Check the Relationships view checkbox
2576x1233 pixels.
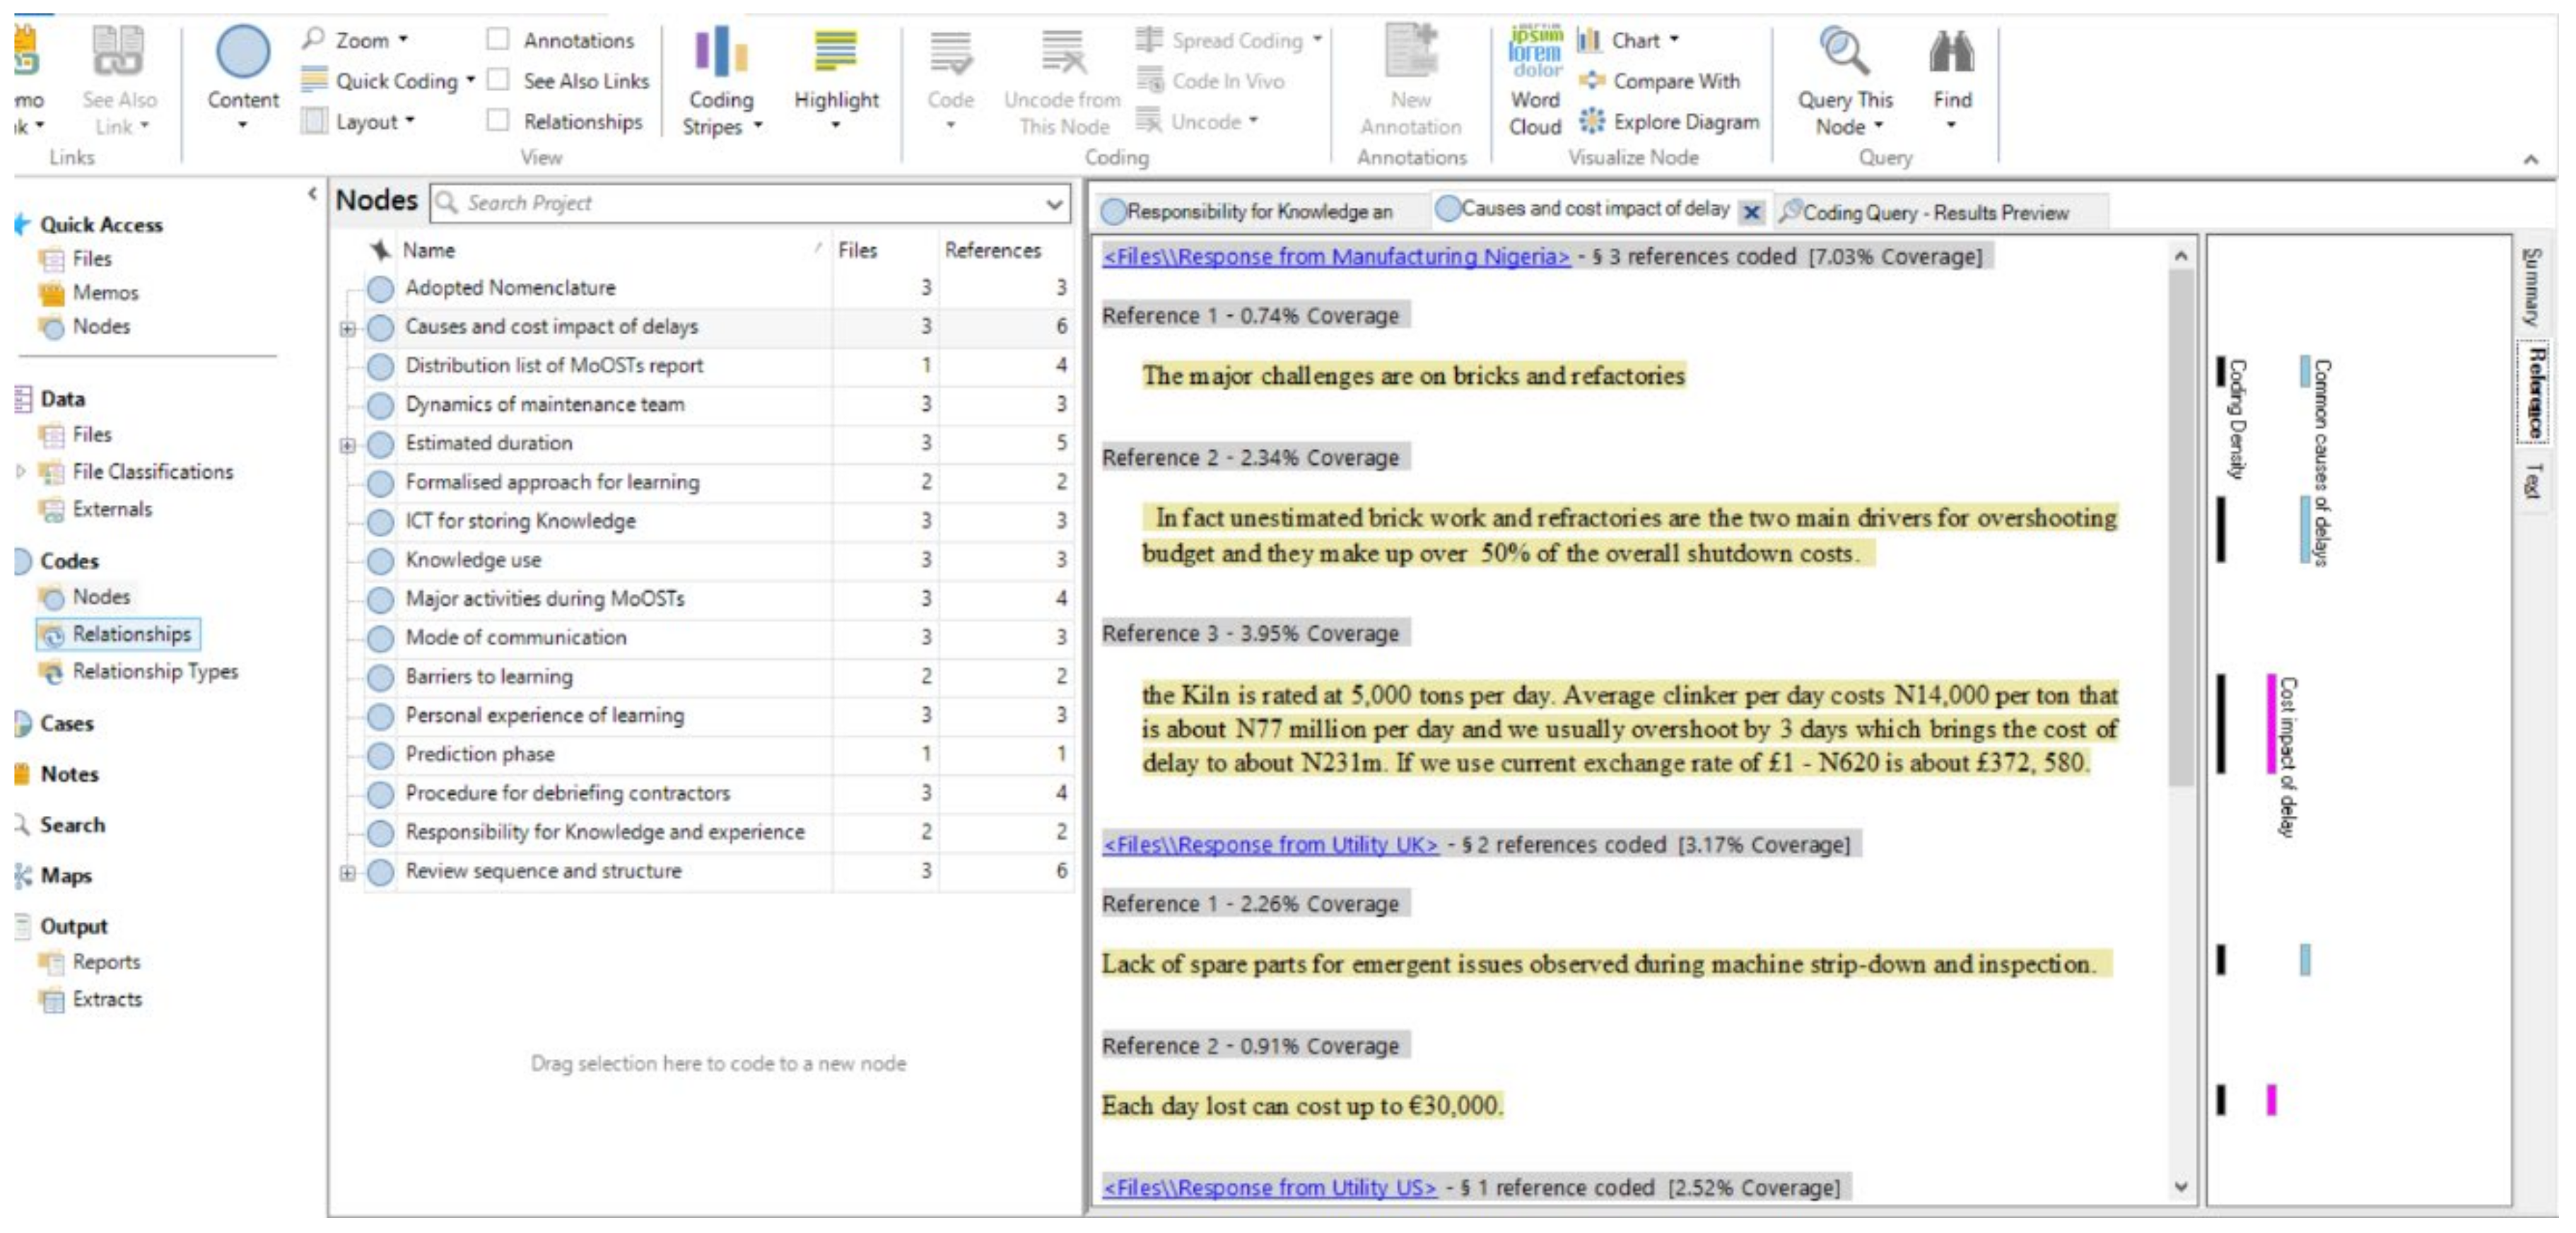click(x=498, y=121)
